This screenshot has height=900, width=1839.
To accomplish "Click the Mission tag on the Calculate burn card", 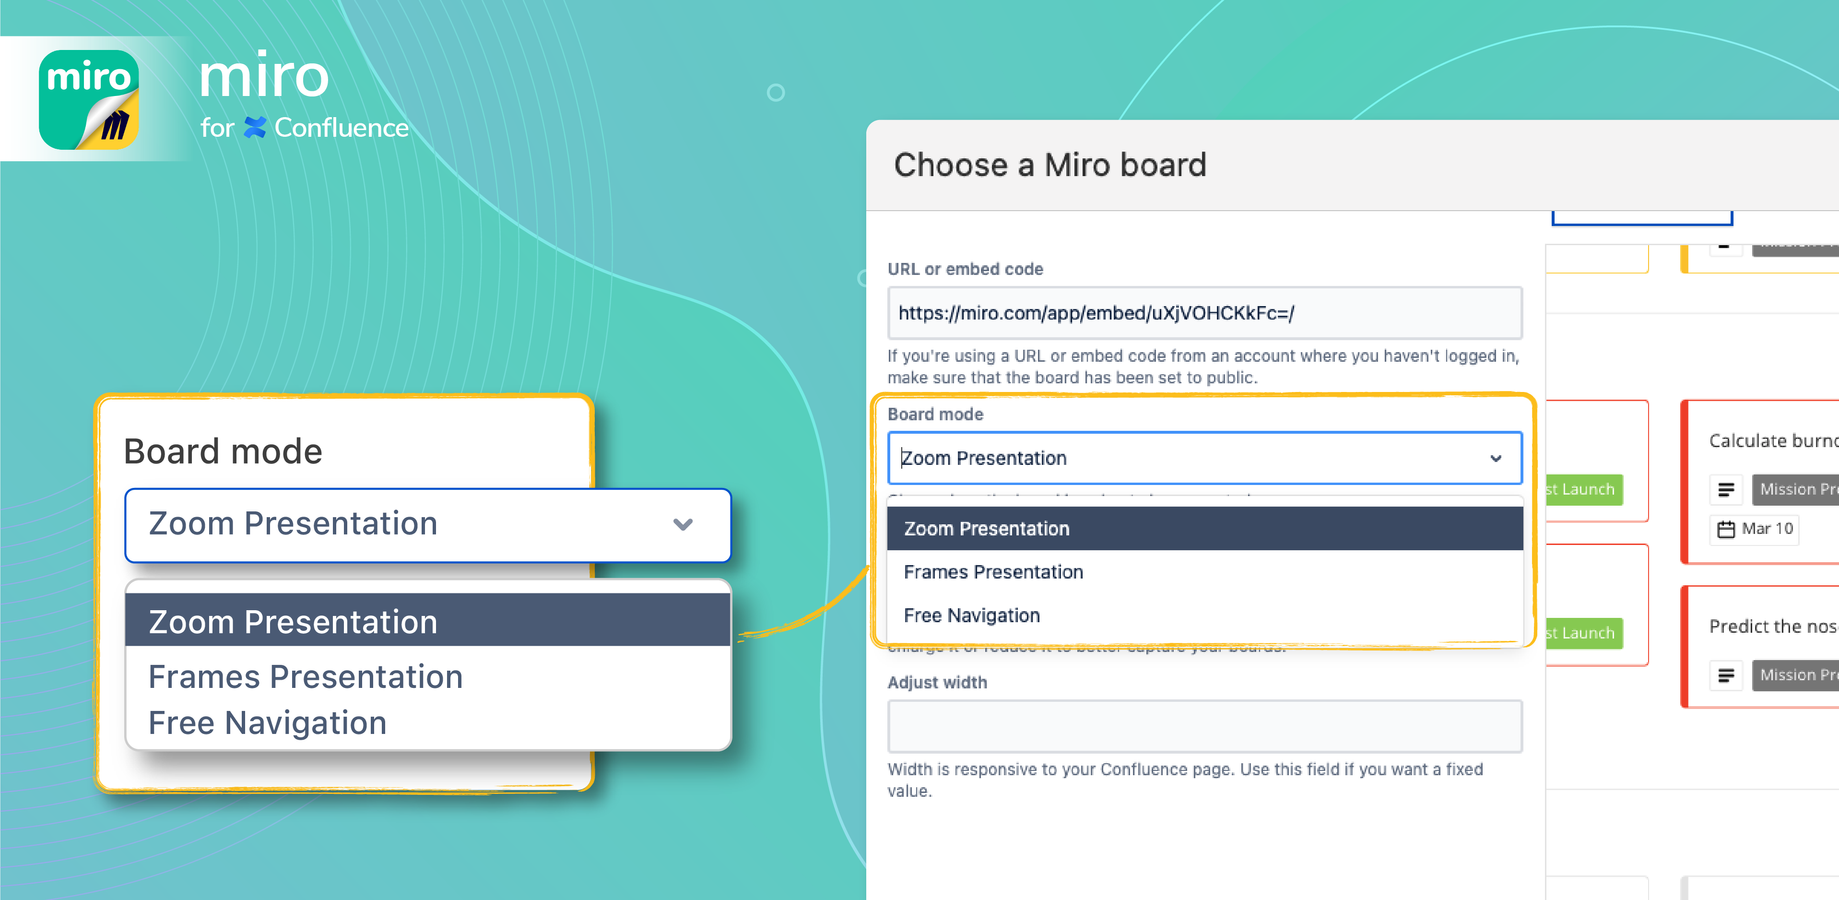I will [x=1796, y=489].
